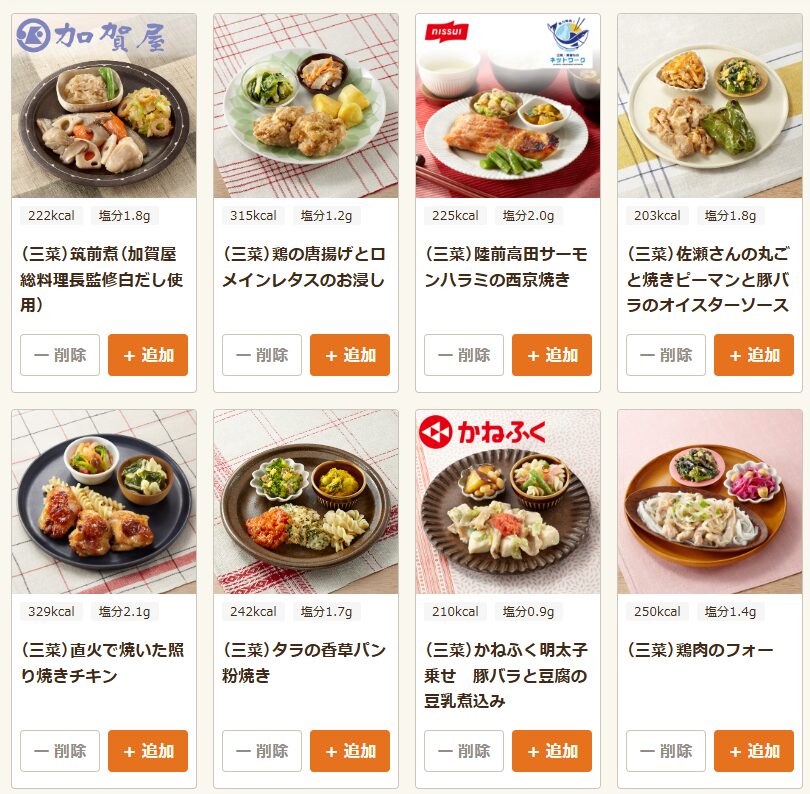
Task: Open the タラの香草パン粉焼き photo
Action: click(306, 502)
